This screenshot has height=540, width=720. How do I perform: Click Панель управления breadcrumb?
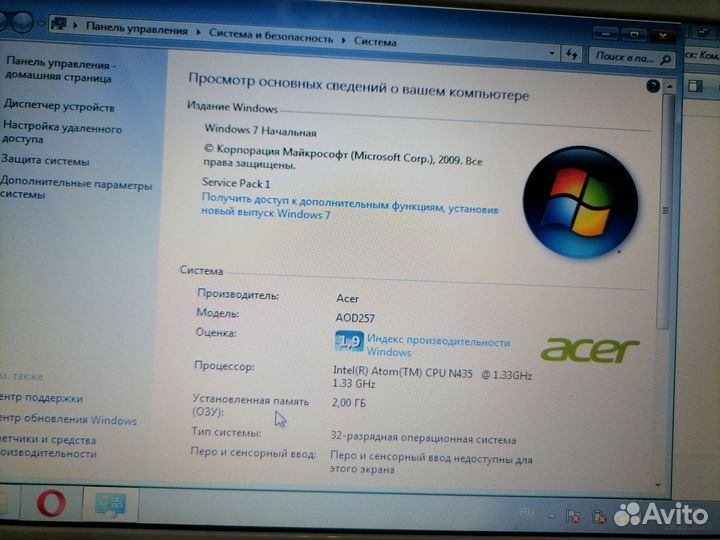pyautogui.click(x=137, y=28)
